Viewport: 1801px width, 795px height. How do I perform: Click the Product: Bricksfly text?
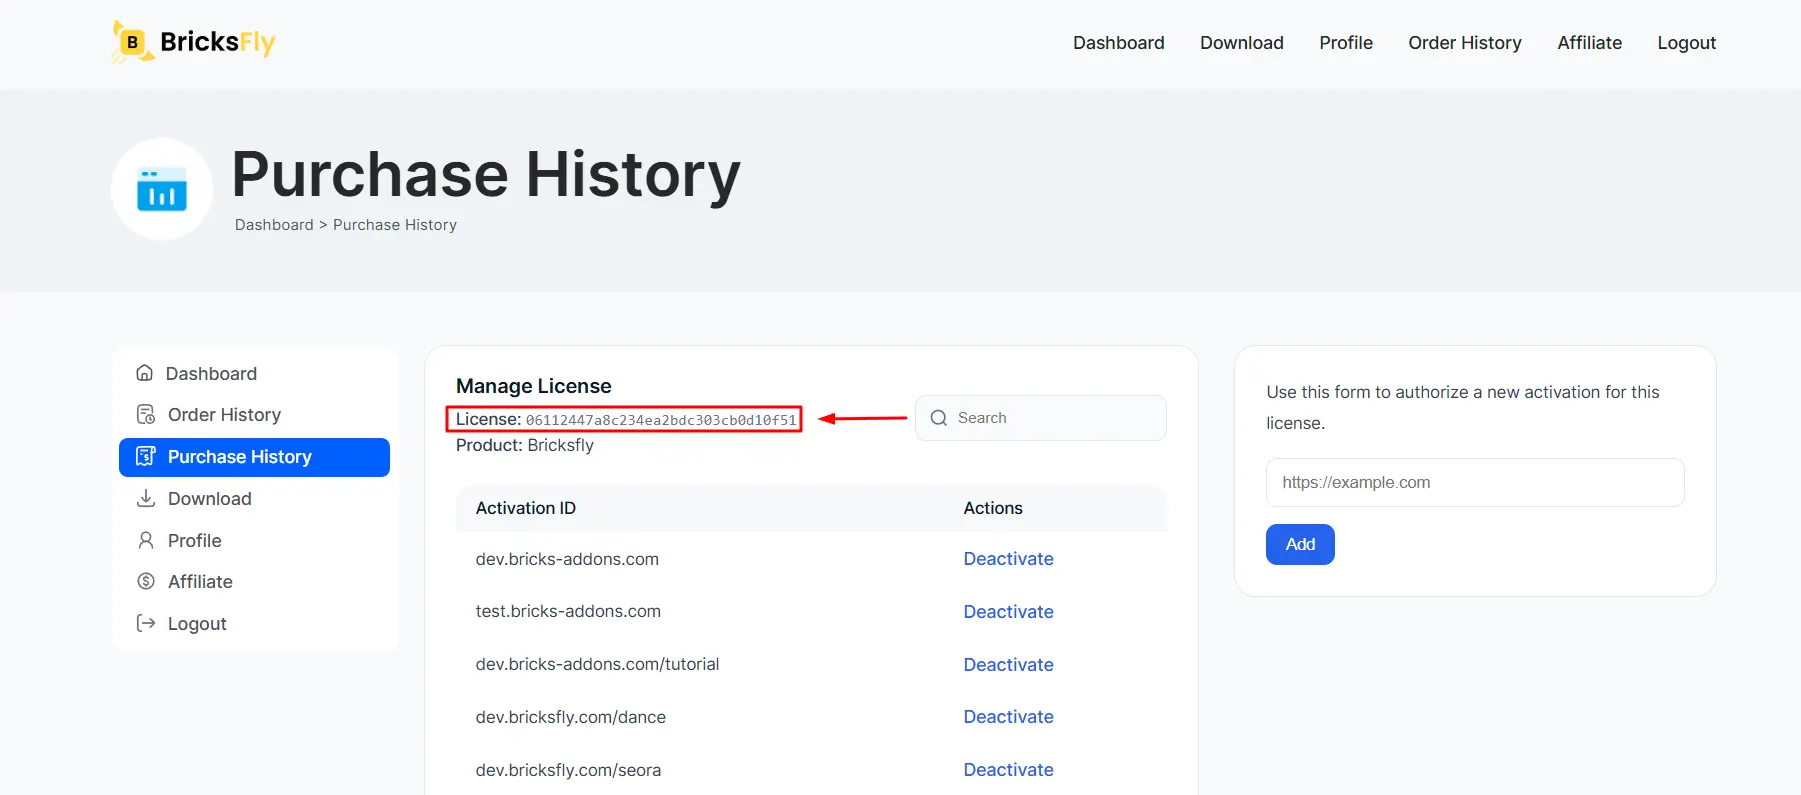(525, 445)
